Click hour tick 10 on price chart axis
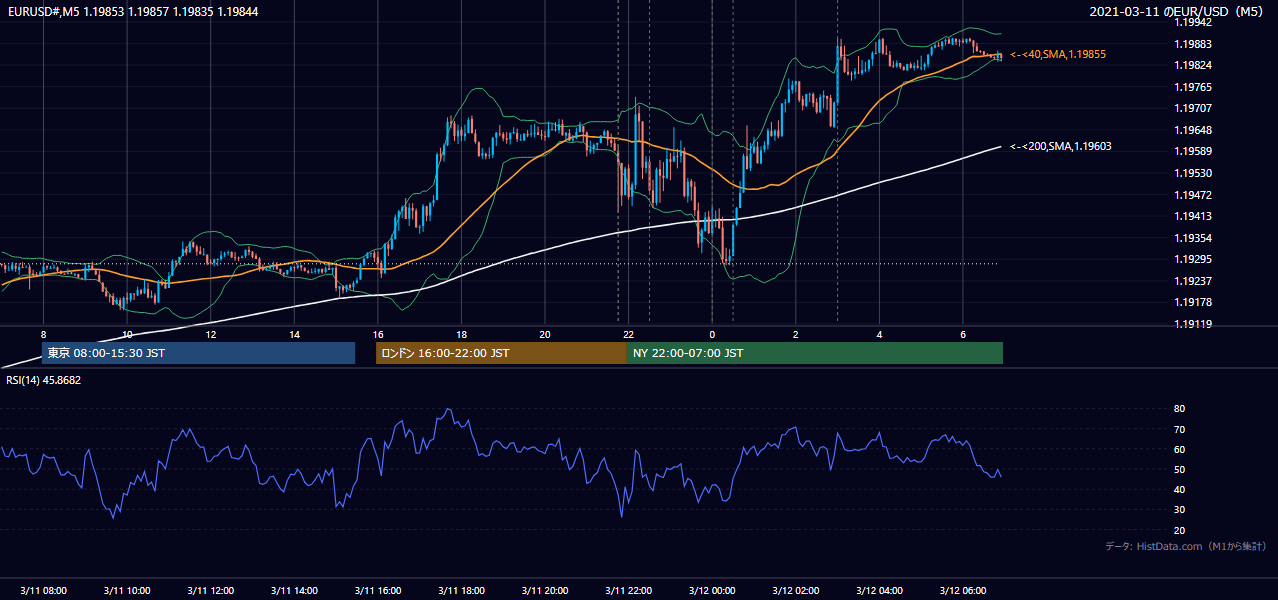Viewport: 1278px width, 600px height. [x=127, y=334]
